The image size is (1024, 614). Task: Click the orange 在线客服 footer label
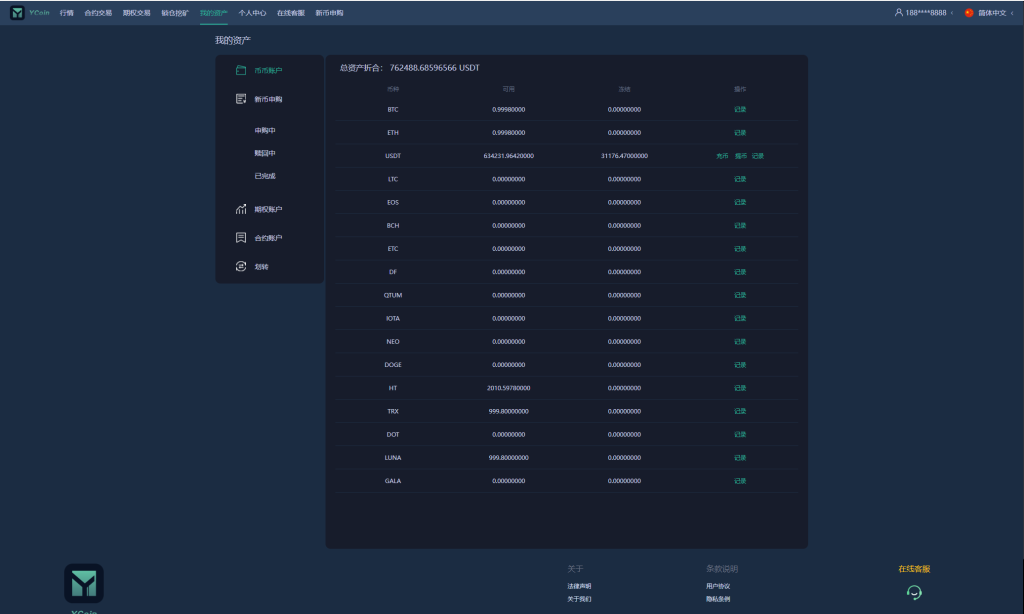click(914, 569)
